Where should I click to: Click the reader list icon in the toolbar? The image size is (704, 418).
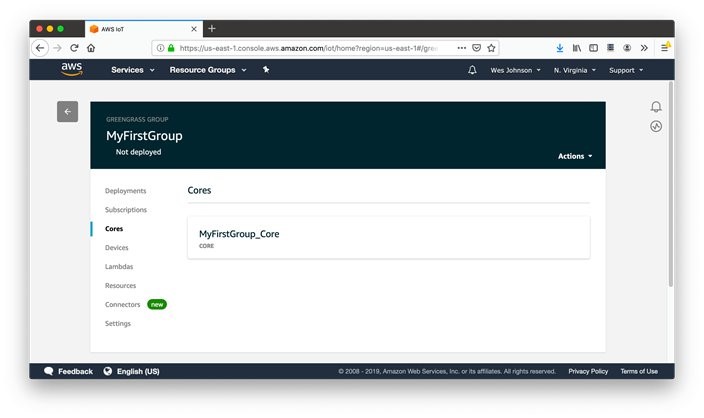tap(610, 48)
